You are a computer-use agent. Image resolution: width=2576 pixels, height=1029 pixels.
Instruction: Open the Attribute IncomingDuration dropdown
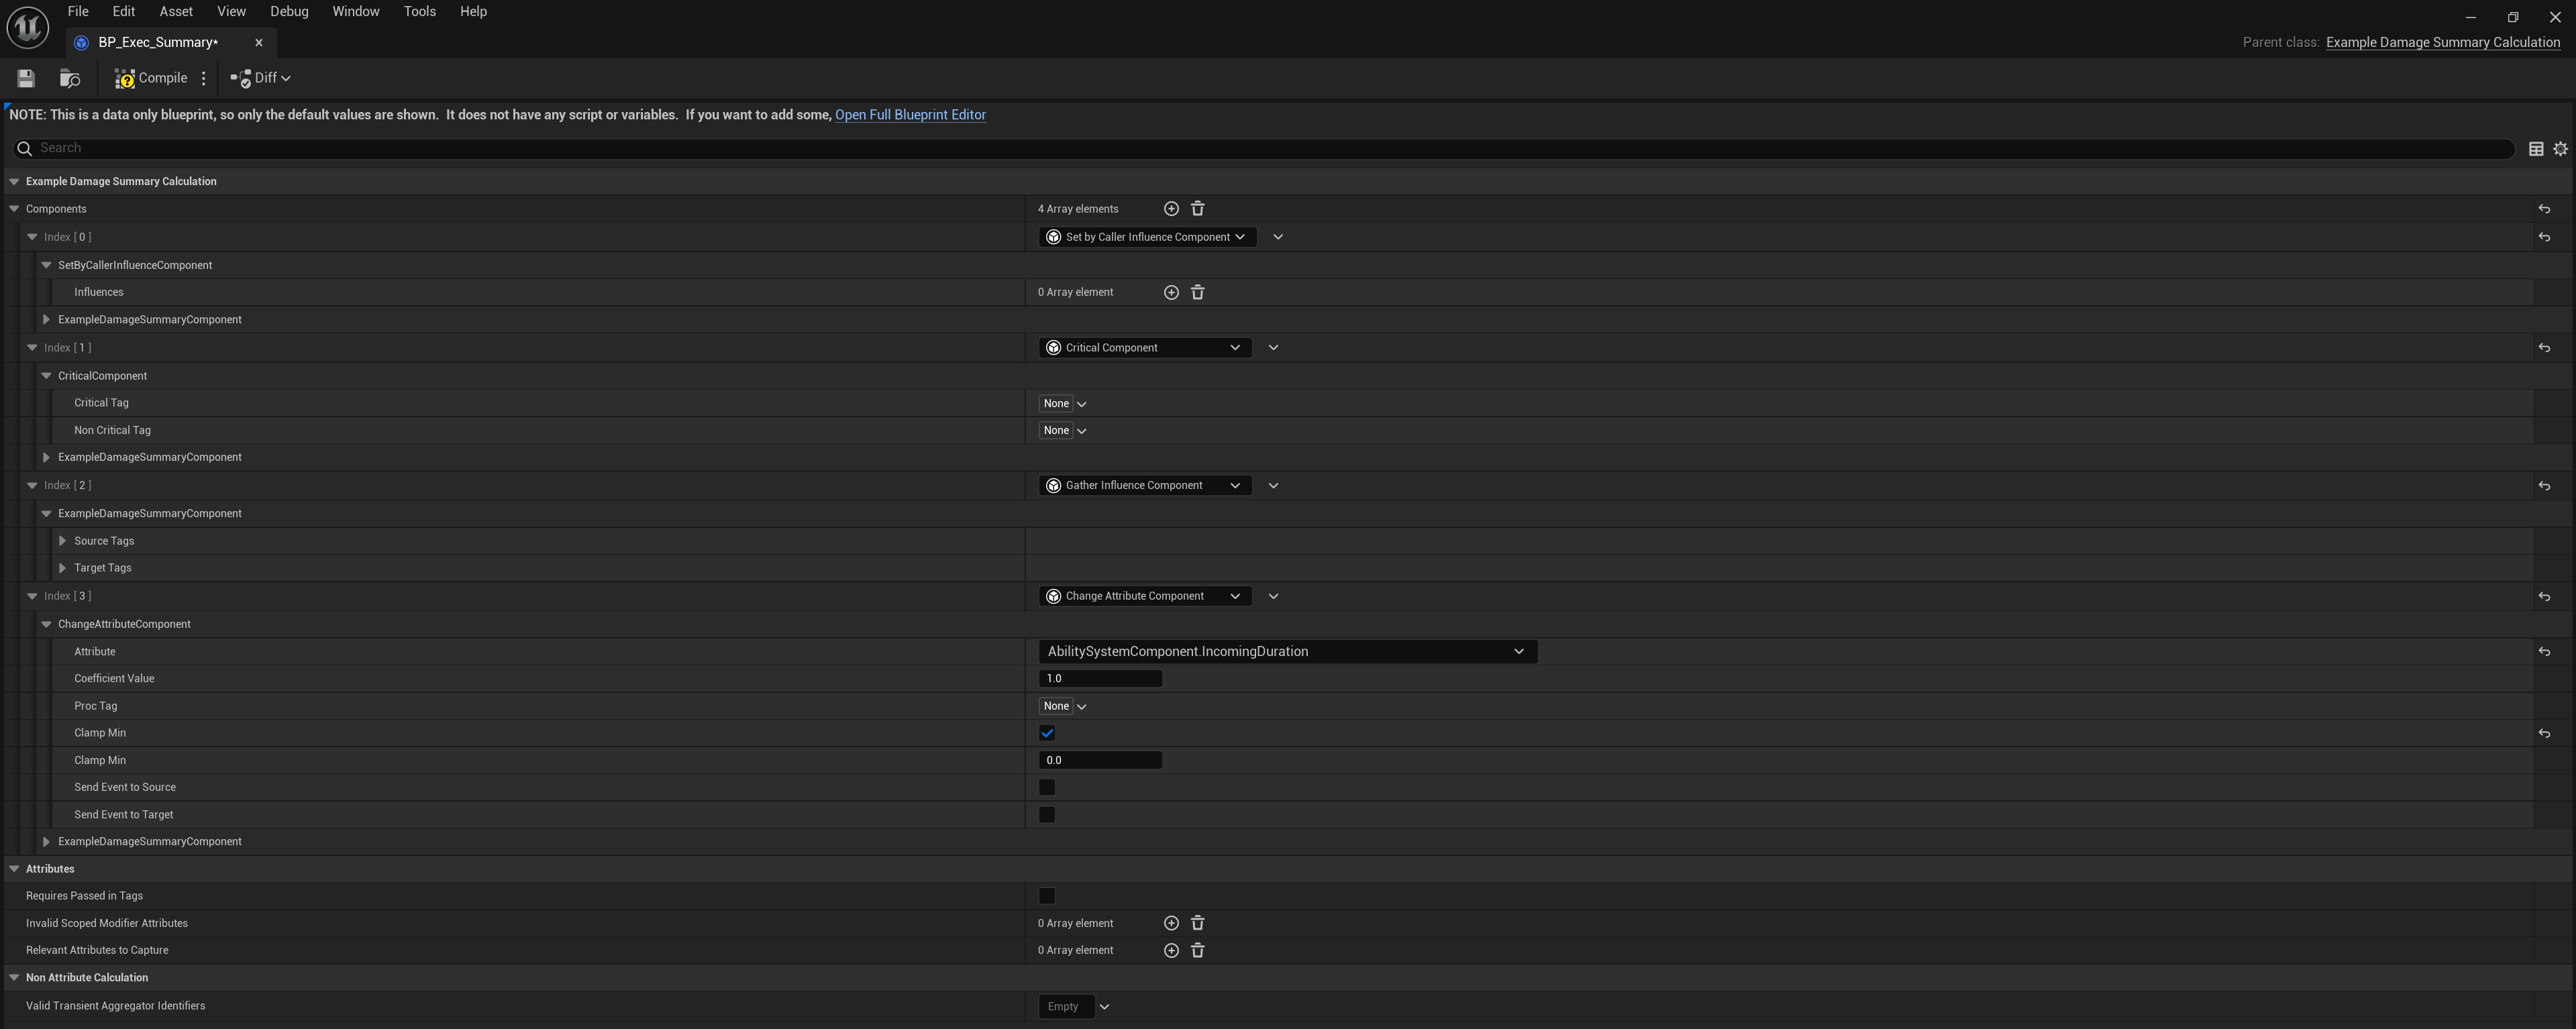click(1287, 652)
